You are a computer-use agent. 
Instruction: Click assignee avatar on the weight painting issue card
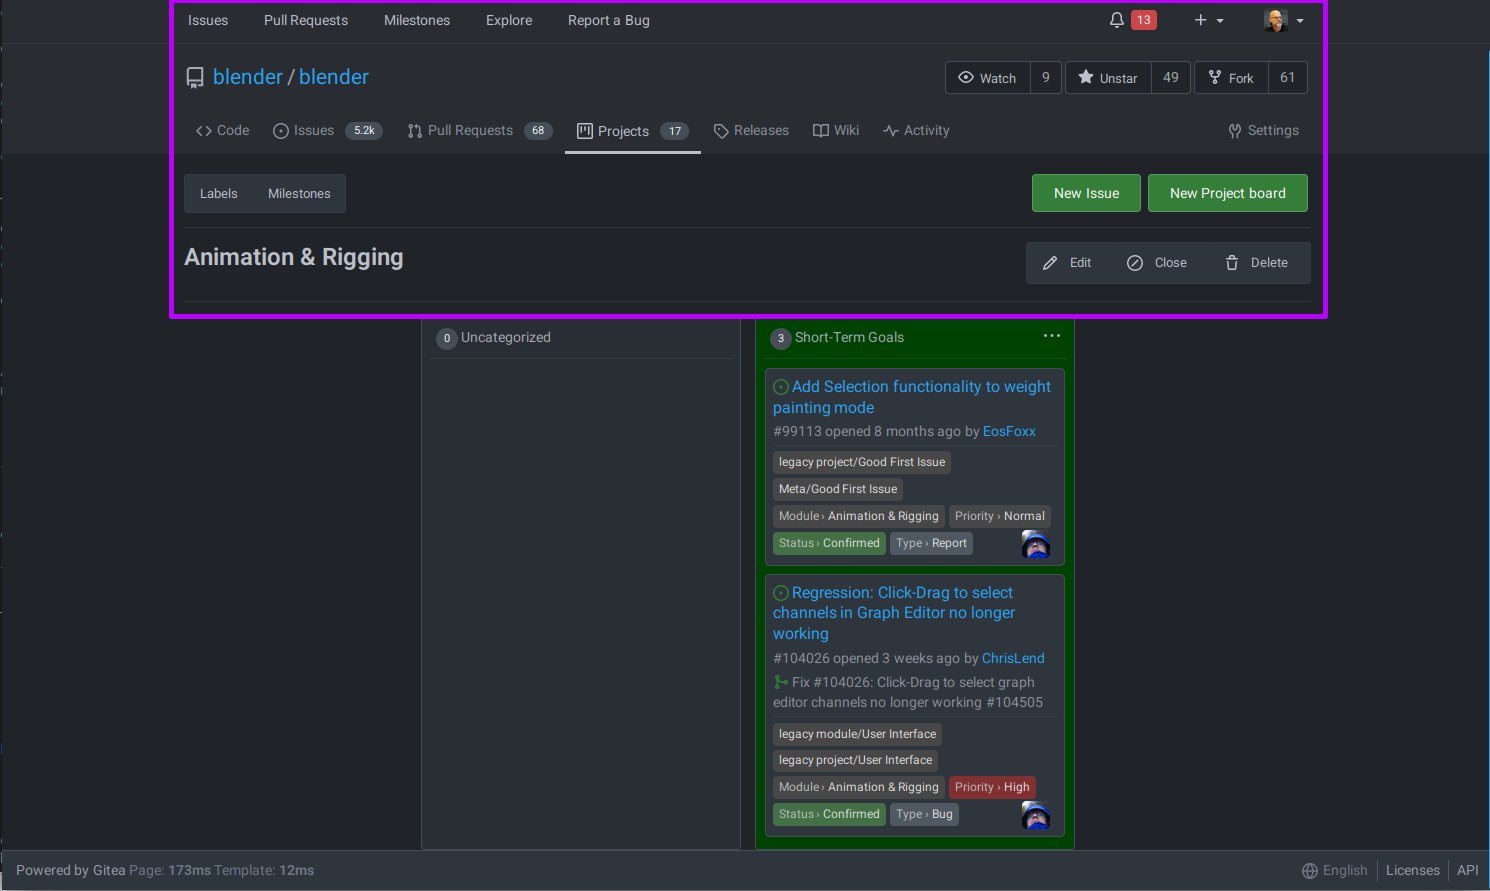click(1036, 544)
